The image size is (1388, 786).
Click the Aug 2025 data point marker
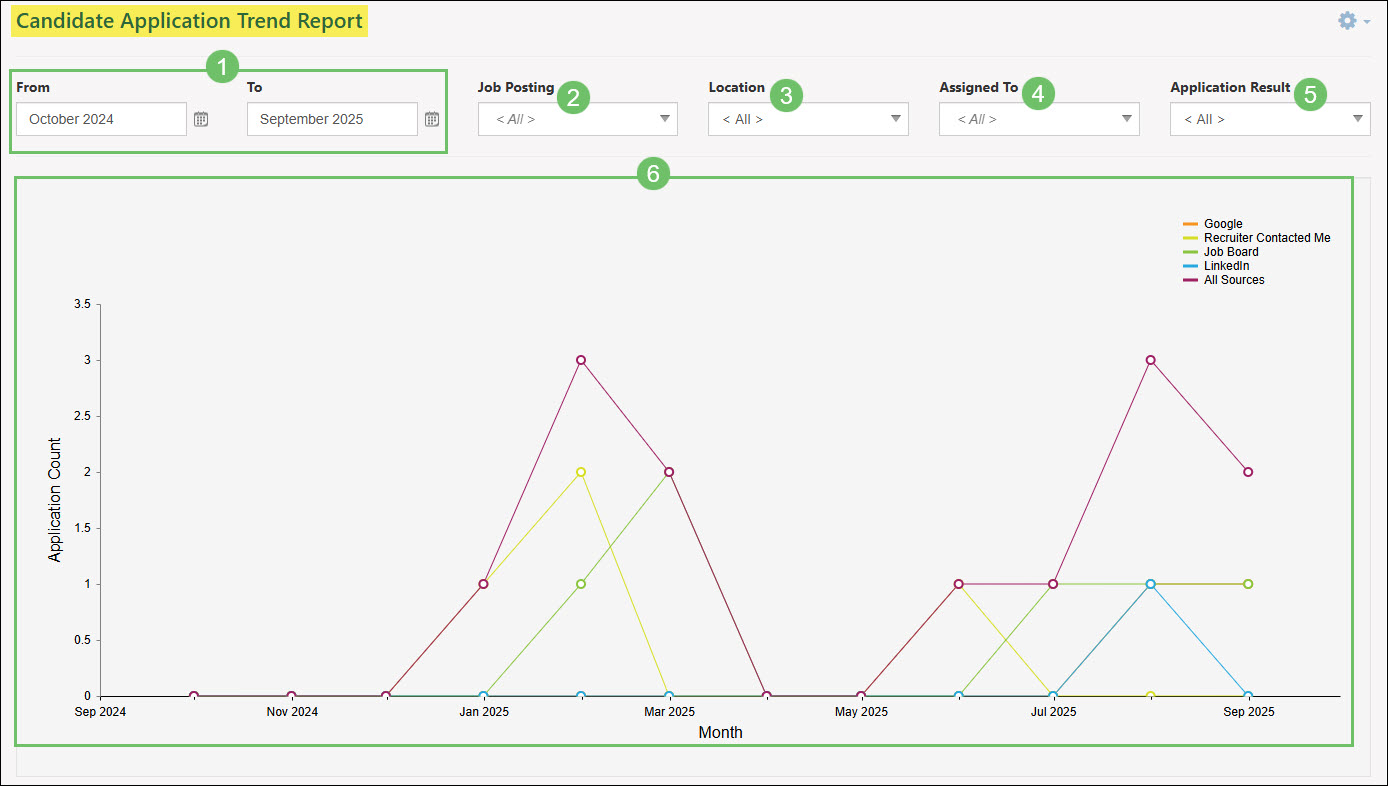click(x=1150, y=360)
